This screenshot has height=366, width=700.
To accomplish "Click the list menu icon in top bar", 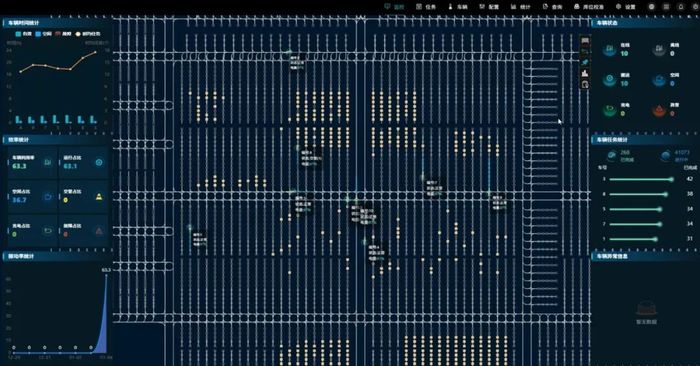I will pos(666,7).
